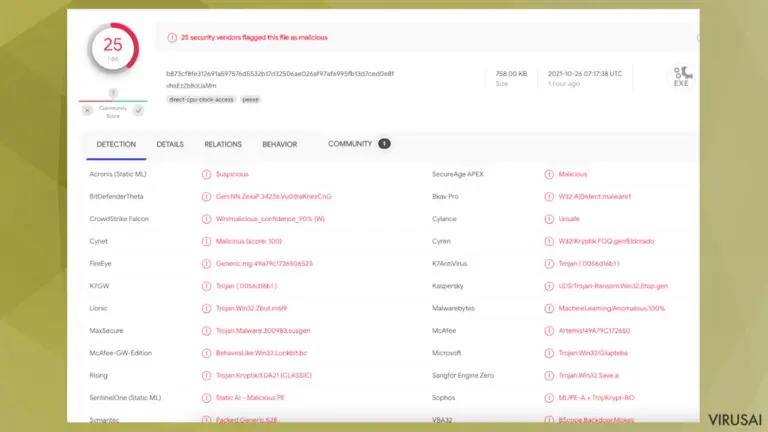The height and width of the screenshot is (432, 768).
Task: Vote down with community score X icon
Action: tap(87, 111)
